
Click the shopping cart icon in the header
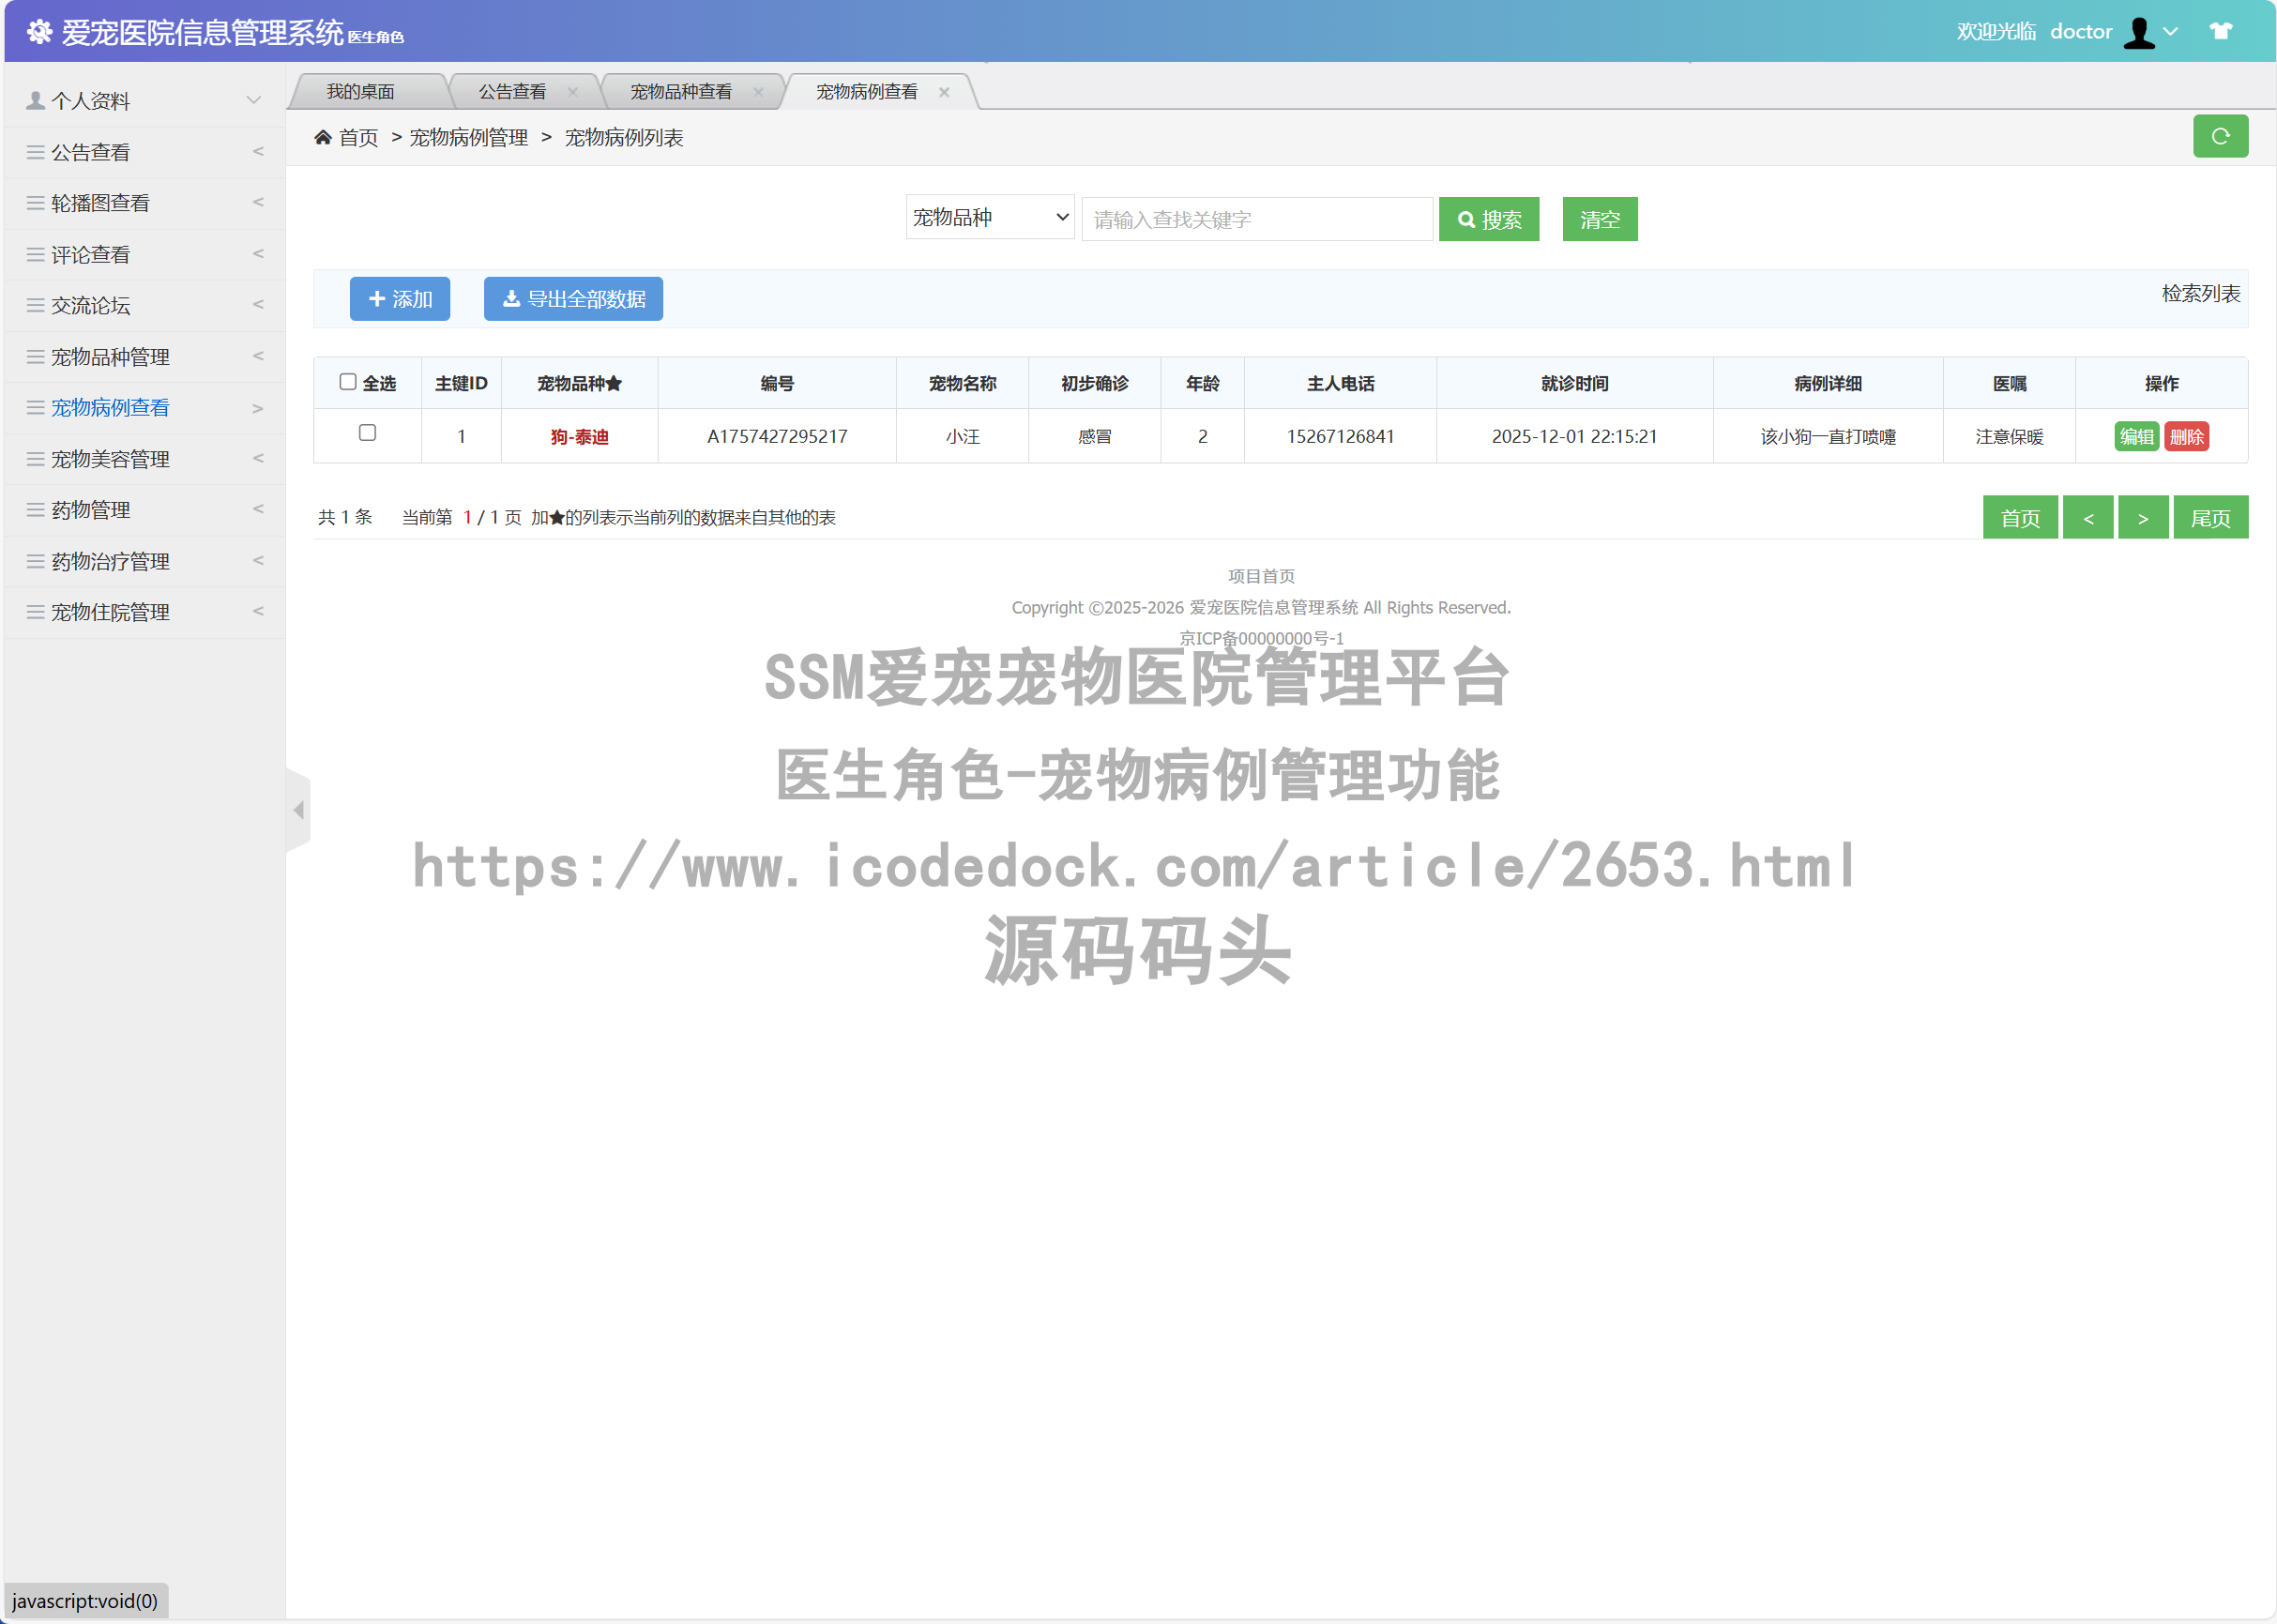pos(2220,30)
